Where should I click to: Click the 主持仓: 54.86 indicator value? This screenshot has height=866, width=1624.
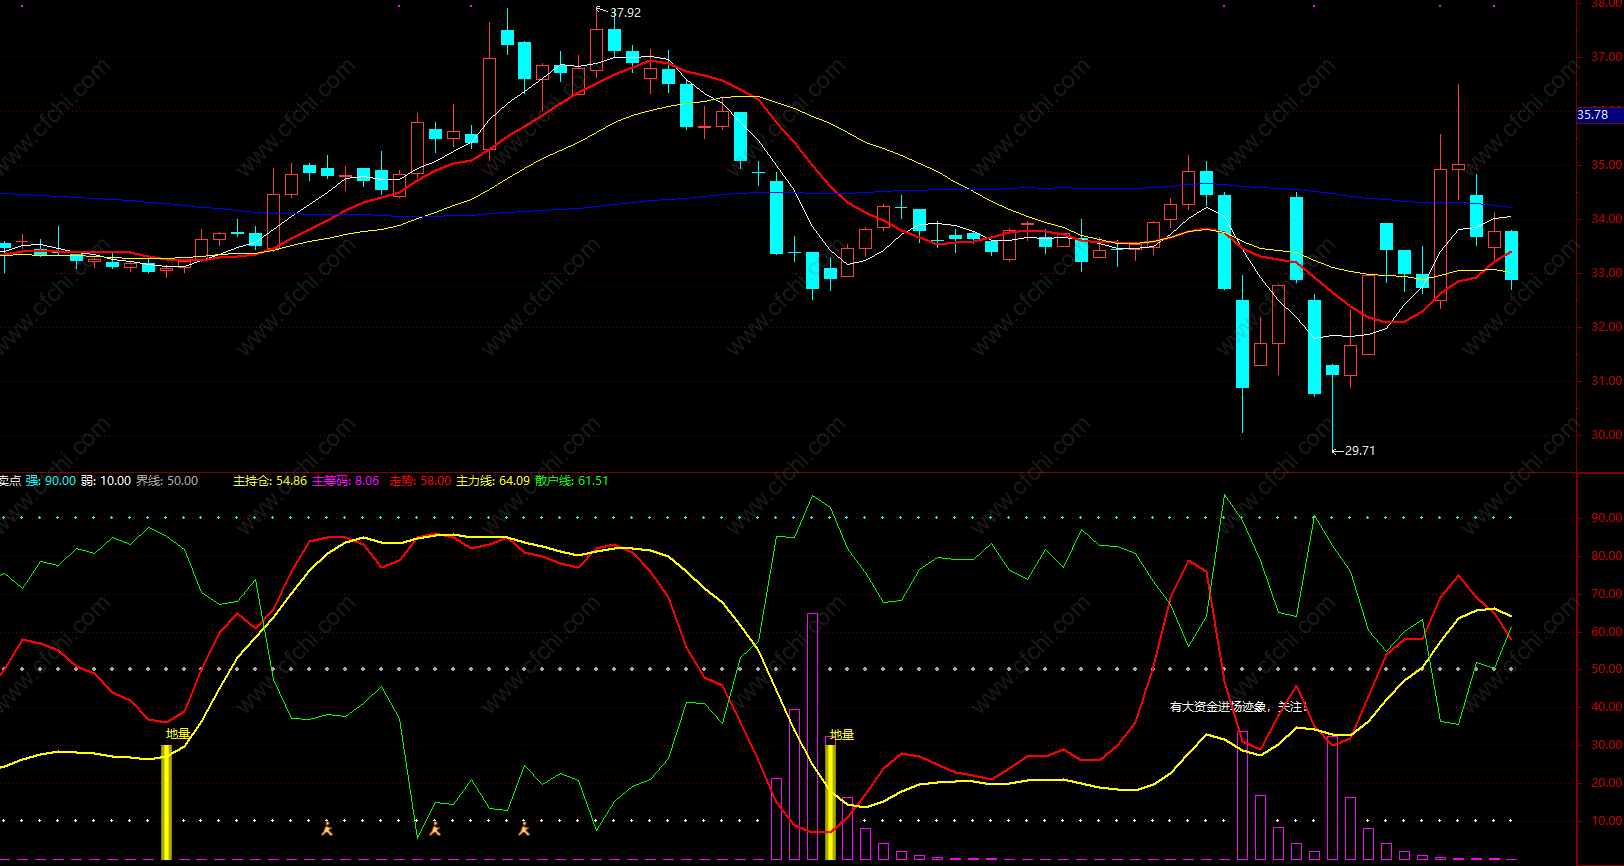pos(270,481)
